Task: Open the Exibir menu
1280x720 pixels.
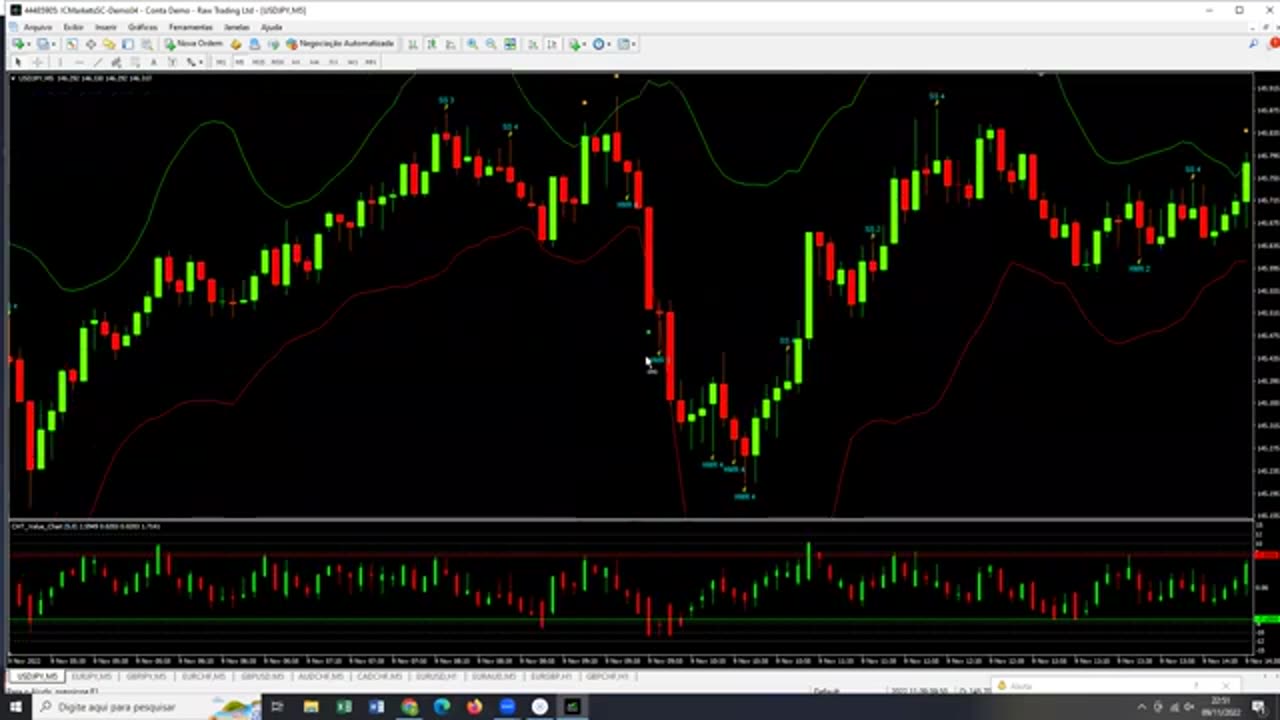Action: [74, 27]
